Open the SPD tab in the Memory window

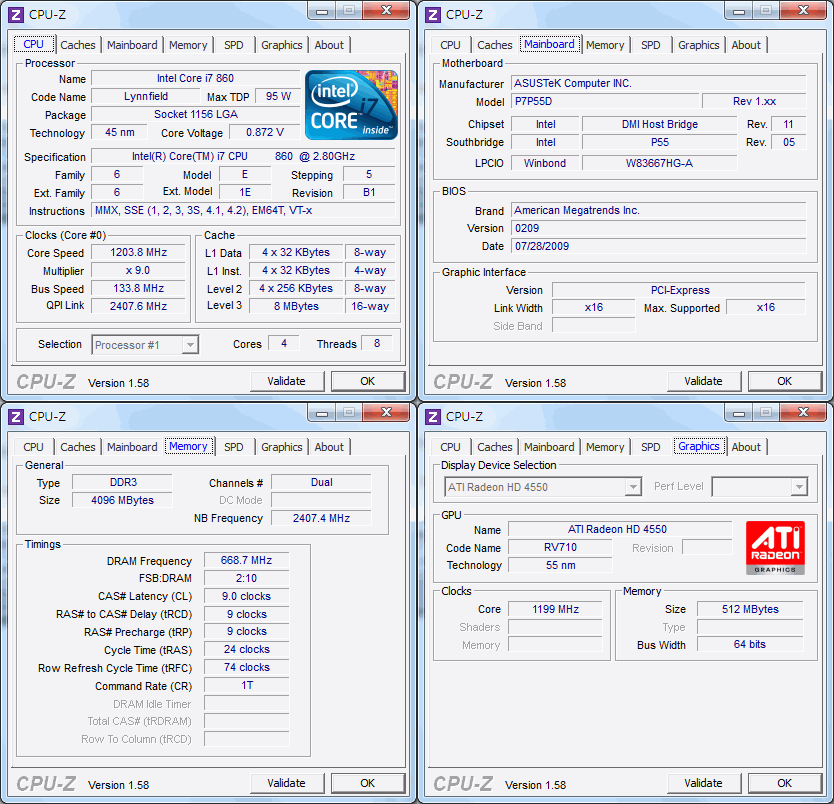[233, 447]
